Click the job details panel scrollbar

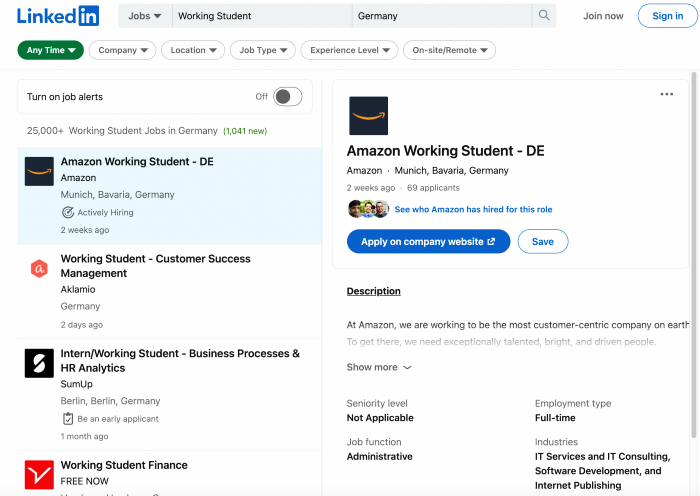(694, 254)
